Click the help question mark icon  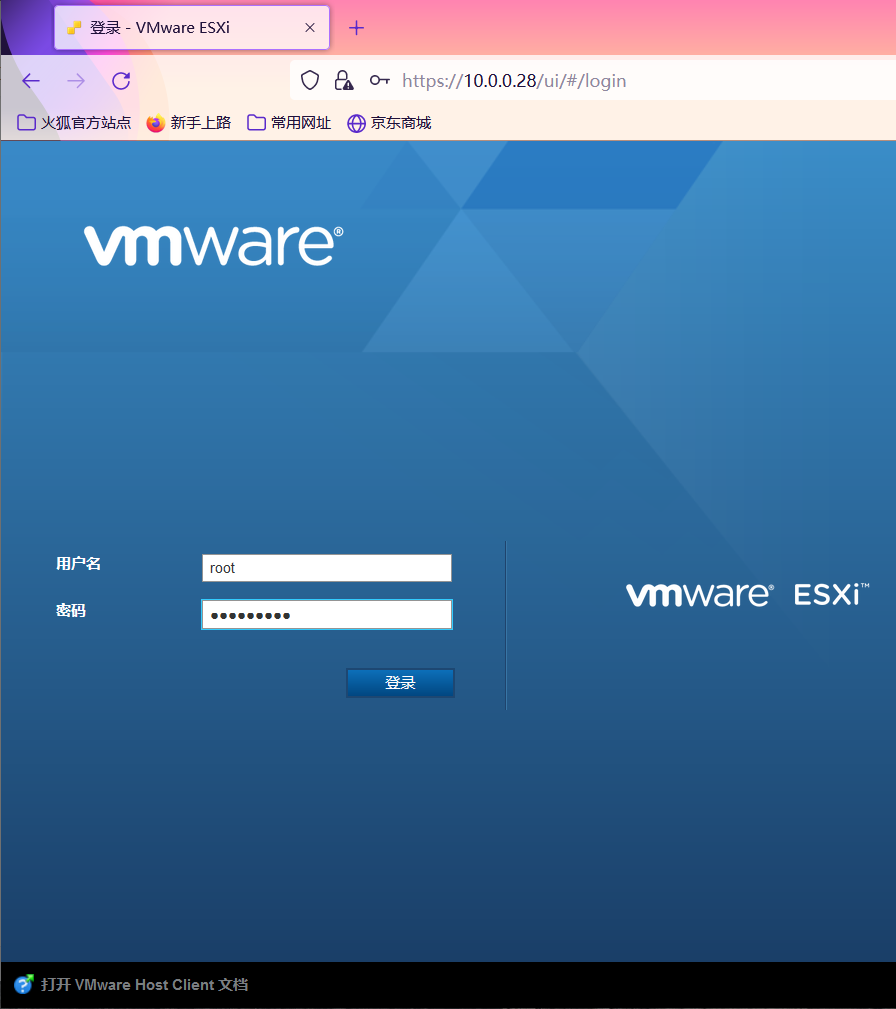23,984
